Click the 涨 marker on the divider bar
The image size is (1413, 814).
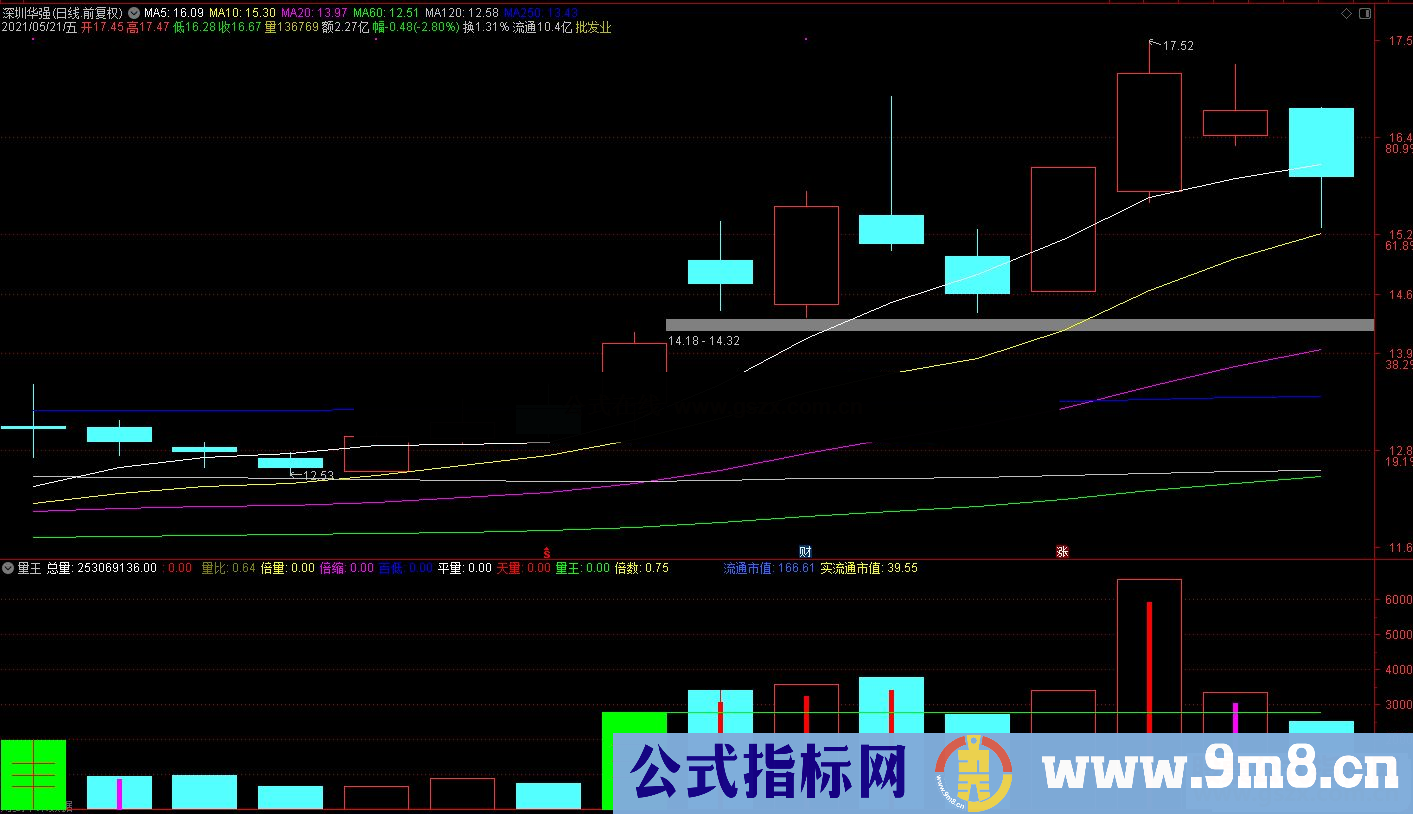tap(1062, 551)
